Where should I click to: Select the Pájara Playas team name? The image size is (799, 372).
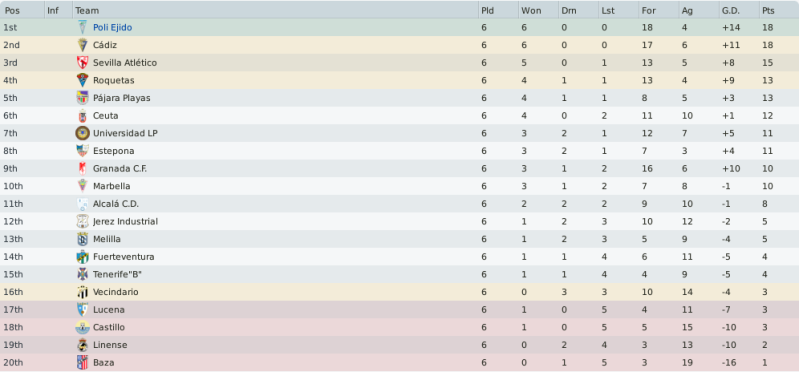click(121, 98)
